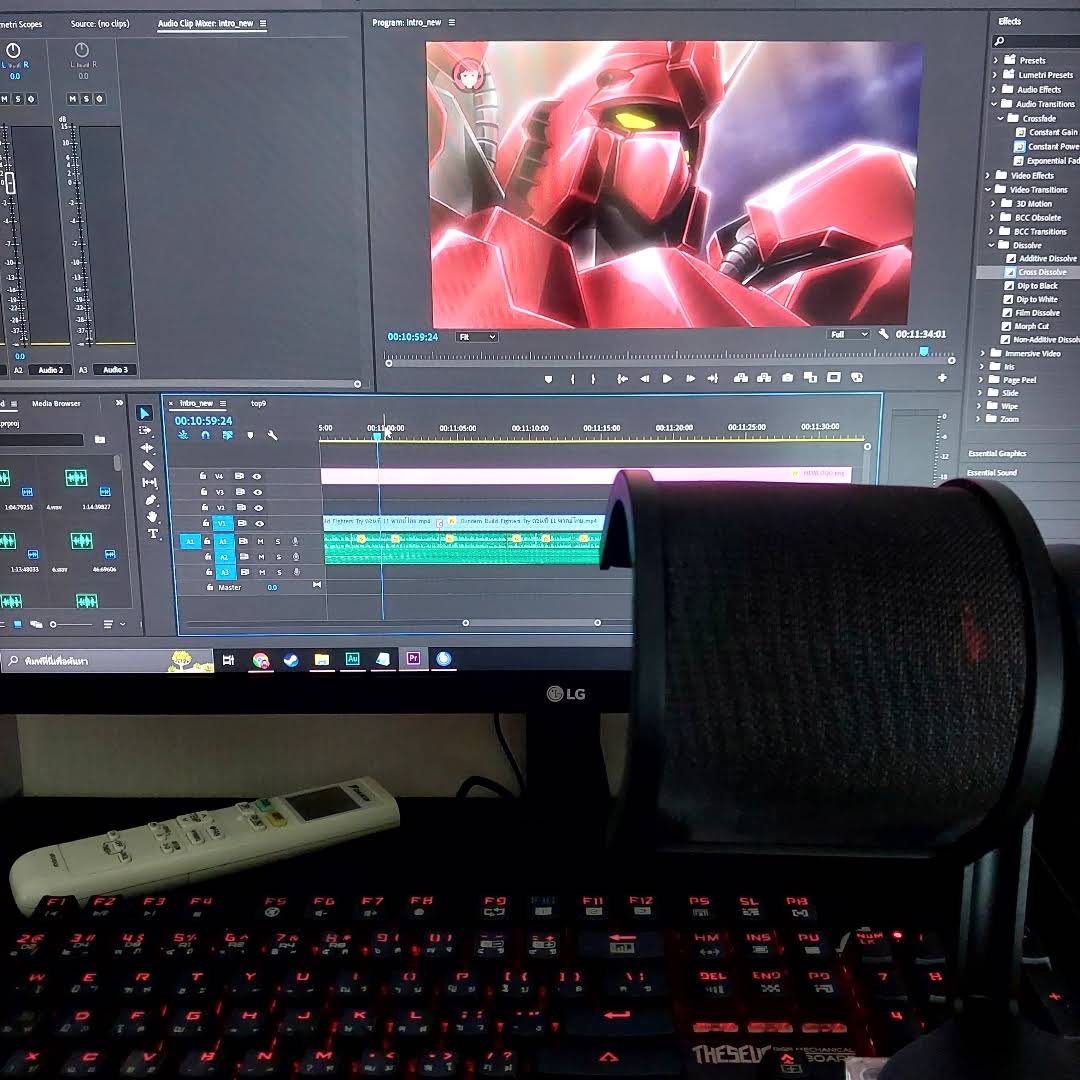Select the Slip tool

[149, 483]
